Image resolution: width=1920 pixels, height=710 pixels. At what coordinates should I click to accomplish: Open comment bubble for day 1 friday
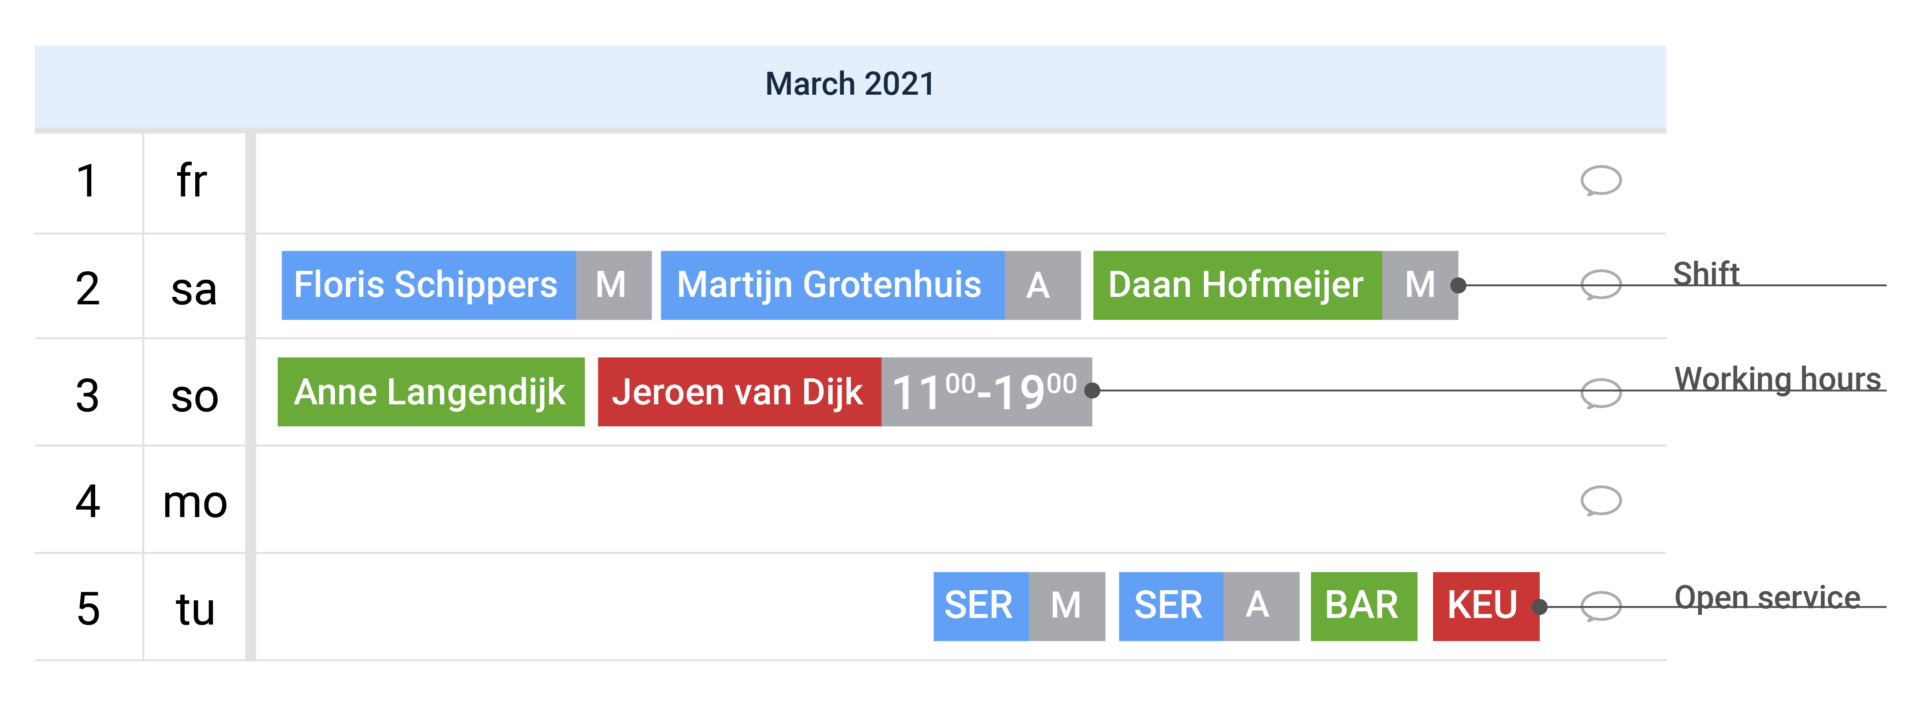(x=1600, y=181)
